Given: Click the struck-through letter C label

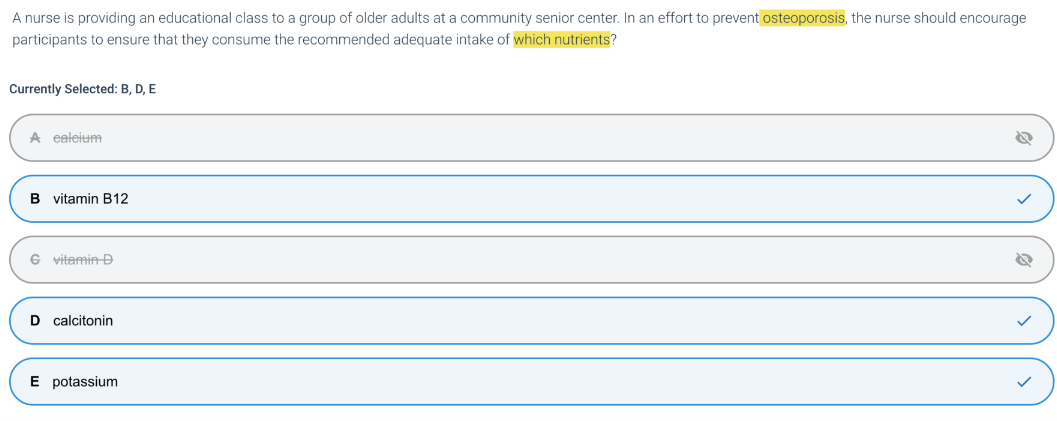Looking at the screenshot, I should tap(35, 260).
